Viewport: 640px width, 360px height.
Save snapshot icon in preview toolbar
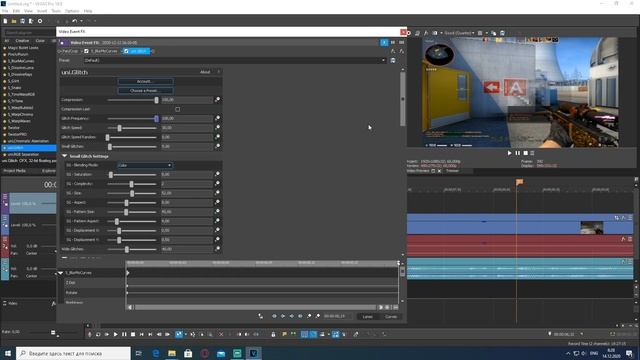click(x=502, y=33)
